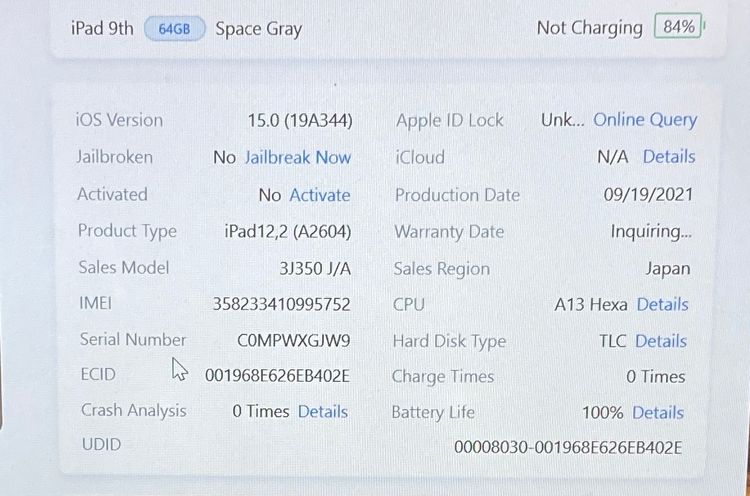Click the TLC hard disk value

pyautogui.click(x=613, y=341)
